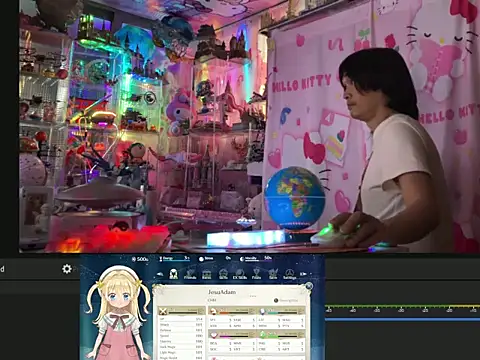Click the pink heart stat group icon
This screenshot has height=360, width=480.
pyautogui.click(x=214, y=334)
